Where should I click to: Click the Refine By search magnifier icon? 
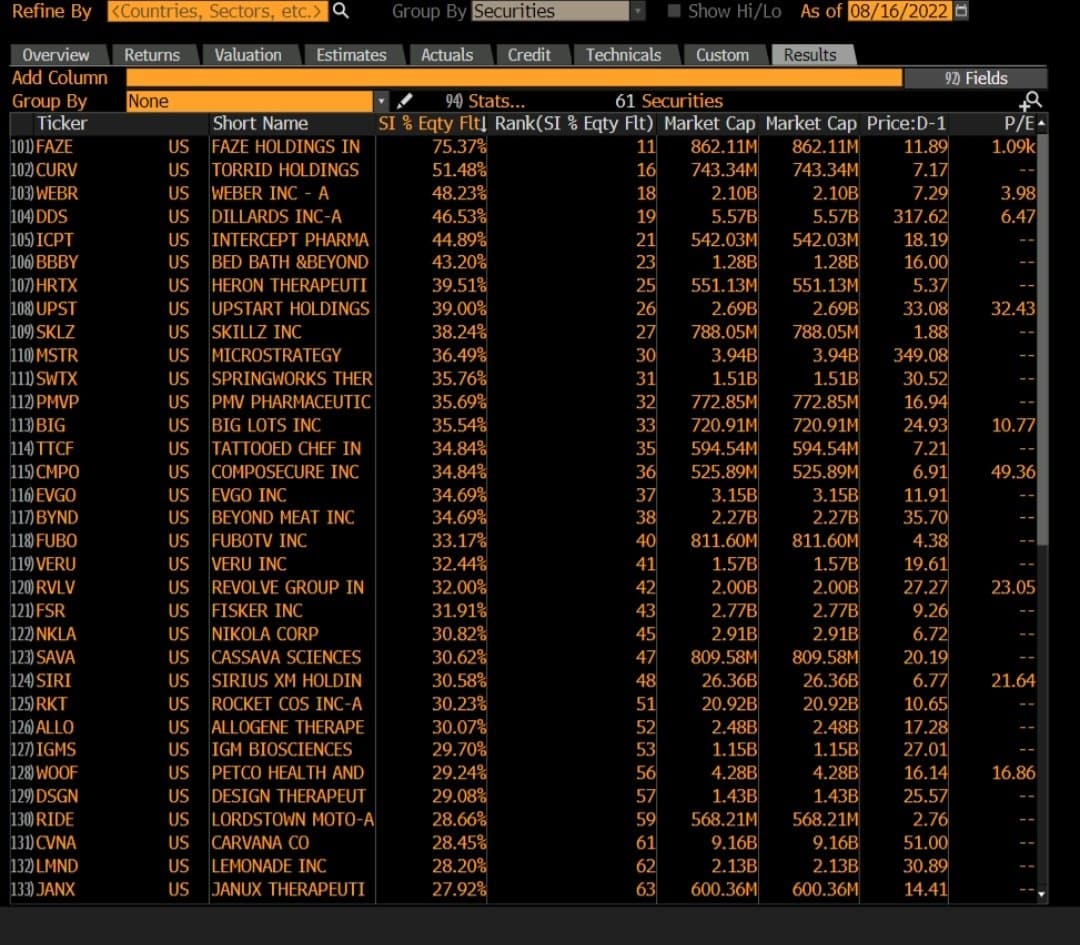tap(341, 10)
